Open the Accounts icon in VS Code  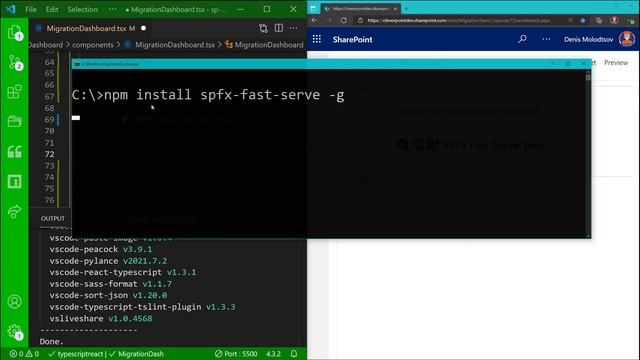coord(14,302)
